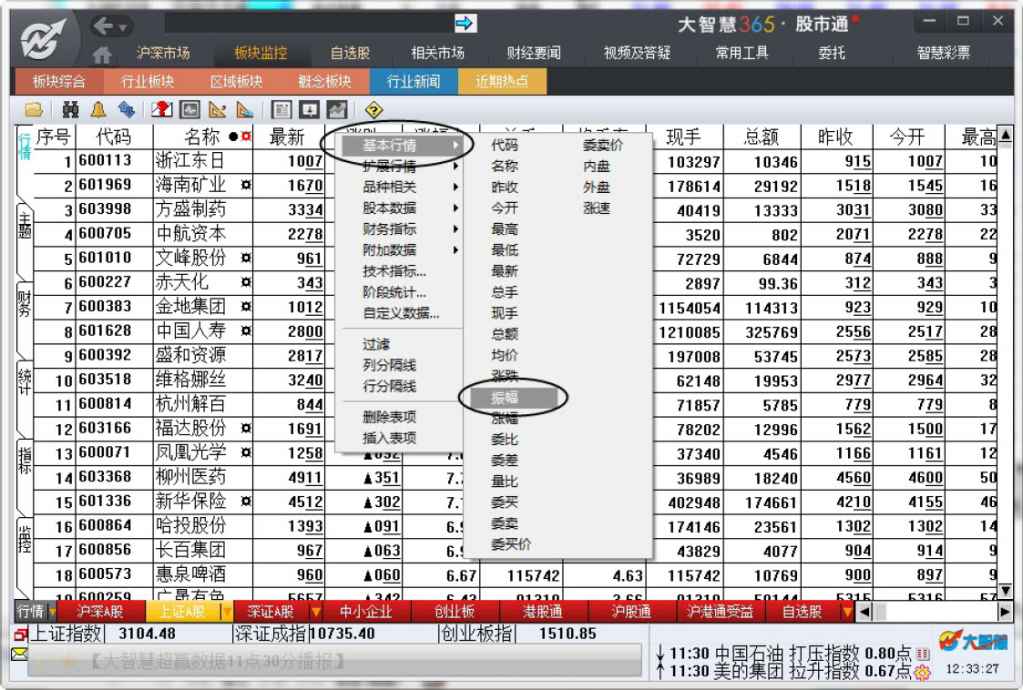Expand the 附加数据 submenu
Screen dimensions: 1023x690
click(x=403, y=250)
